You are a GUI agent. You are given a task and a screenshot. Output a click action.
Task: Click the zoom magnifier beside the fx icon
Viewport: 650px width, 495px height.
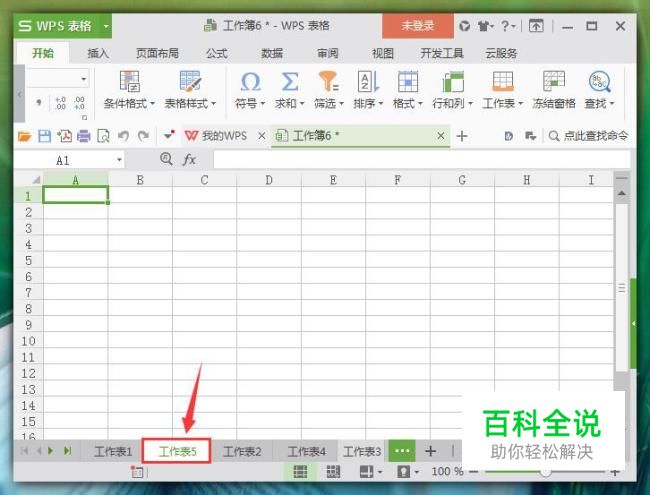coord(166,159)
